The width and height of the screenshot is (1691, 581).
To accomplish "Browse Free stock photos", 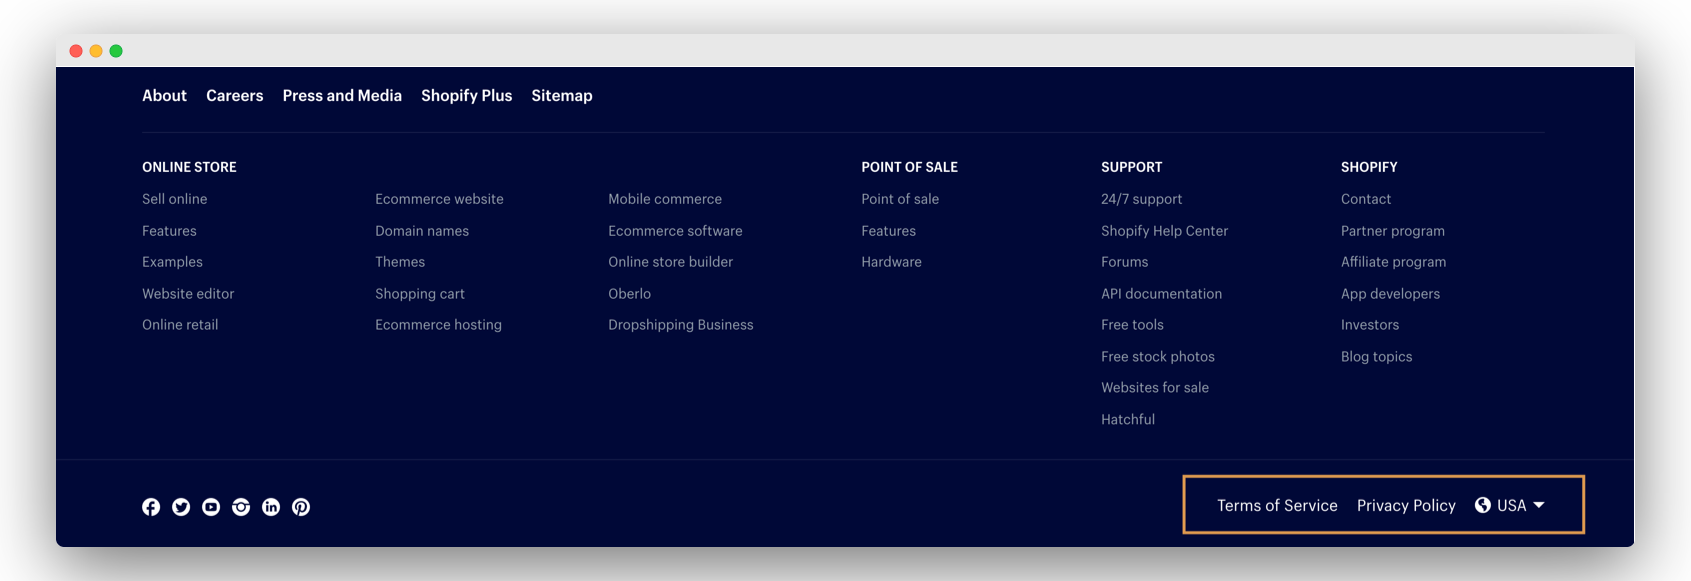I will tap(1157, 357).
